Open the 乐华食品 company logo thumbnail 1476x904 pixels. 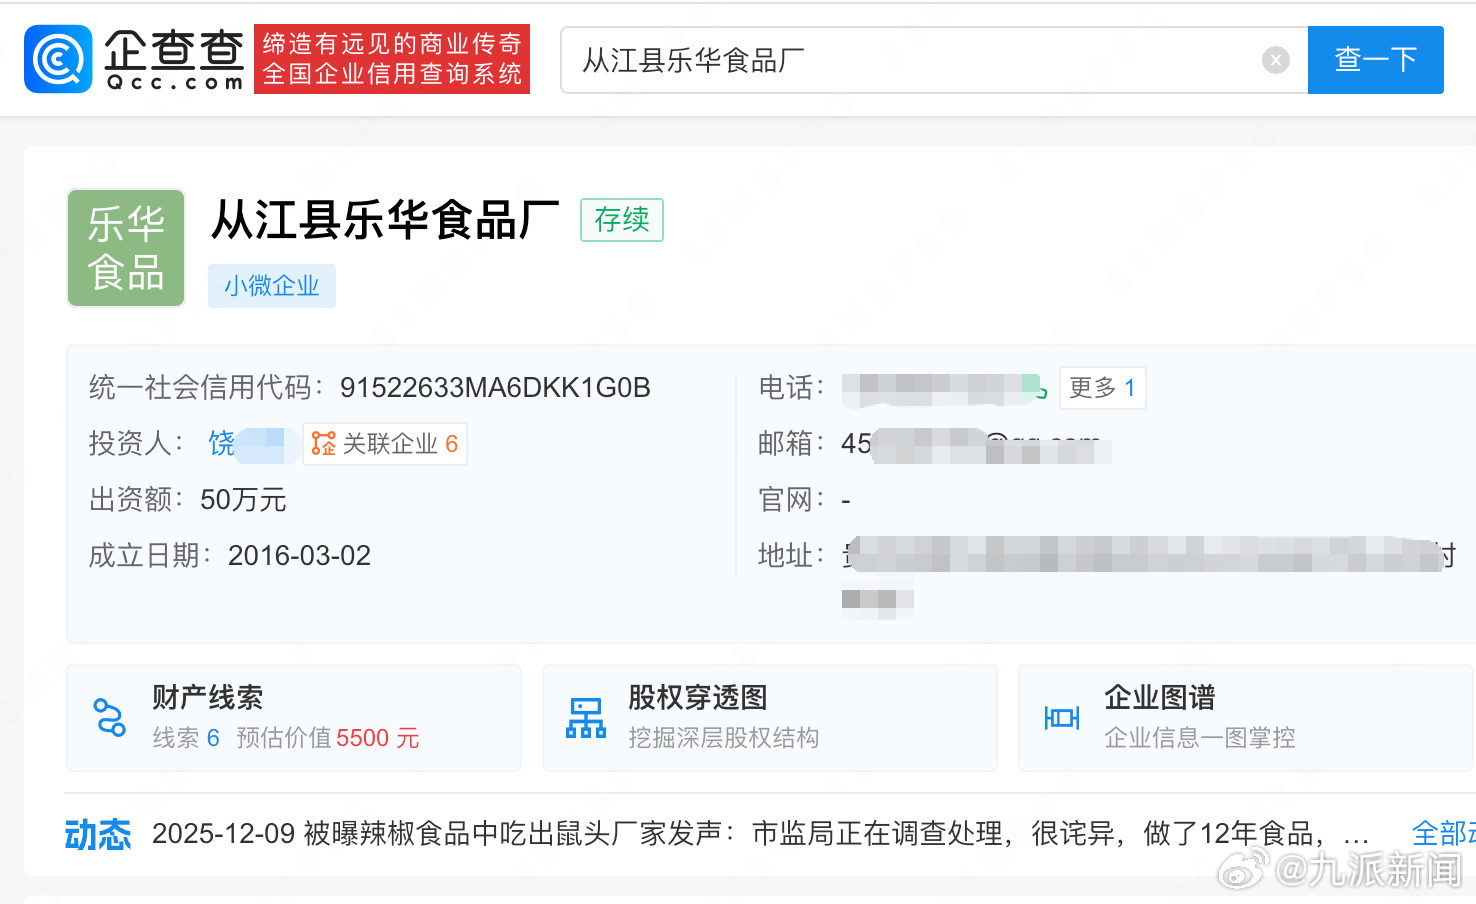tap(126, 248)
